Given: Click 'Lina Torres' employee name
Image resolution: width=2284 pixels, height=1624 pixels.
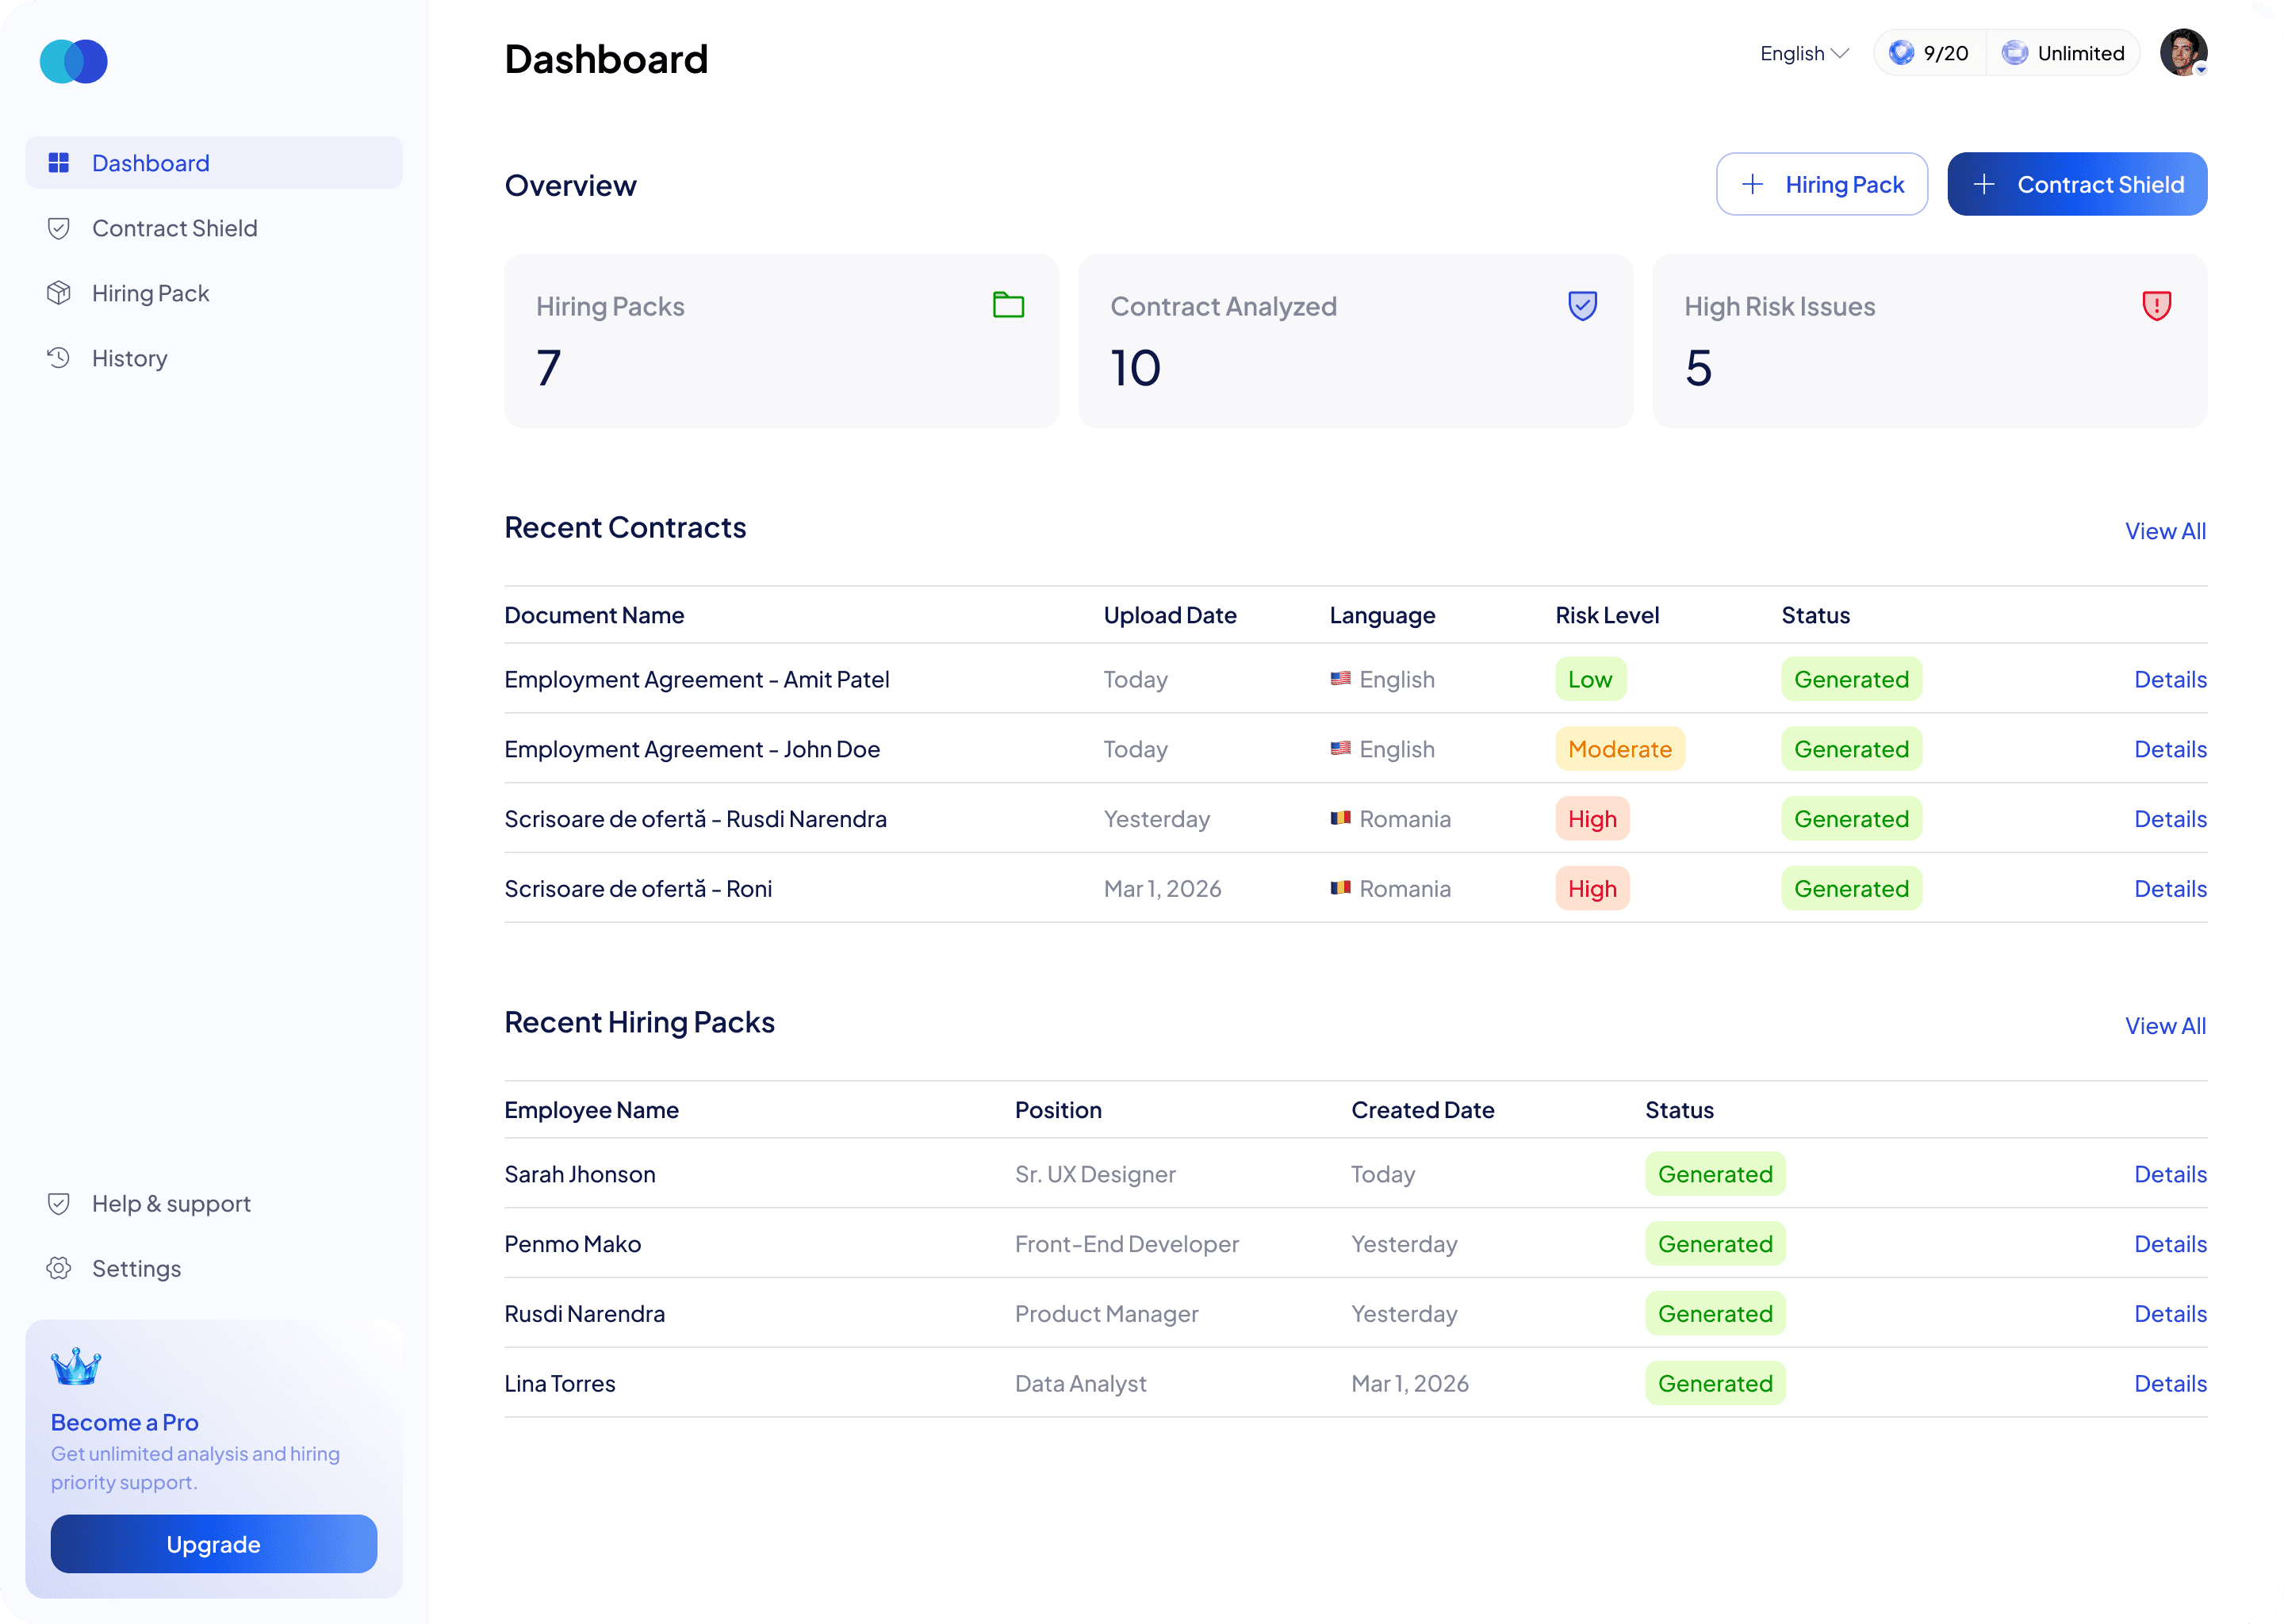Looking at the screenshot, I should click(x=560, y=1384).
